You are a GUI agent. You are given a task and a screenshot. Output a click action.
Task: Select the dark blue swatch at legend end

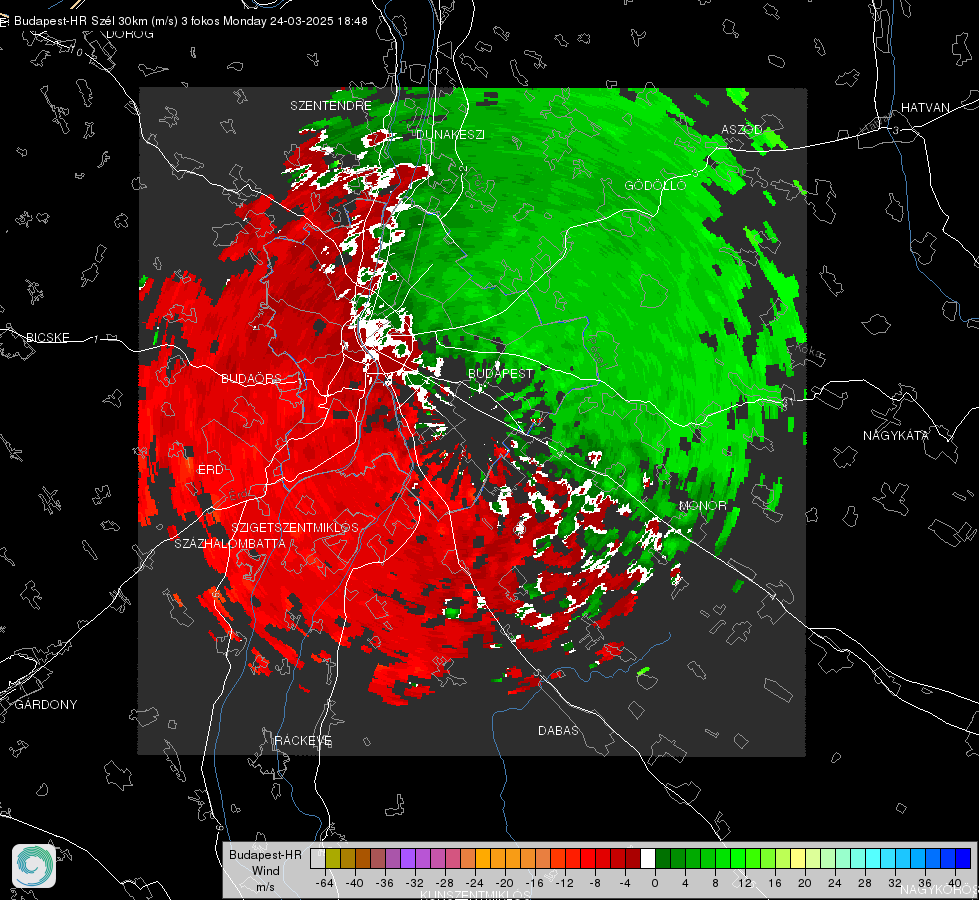pyautogui.click(x=963, y=859)
